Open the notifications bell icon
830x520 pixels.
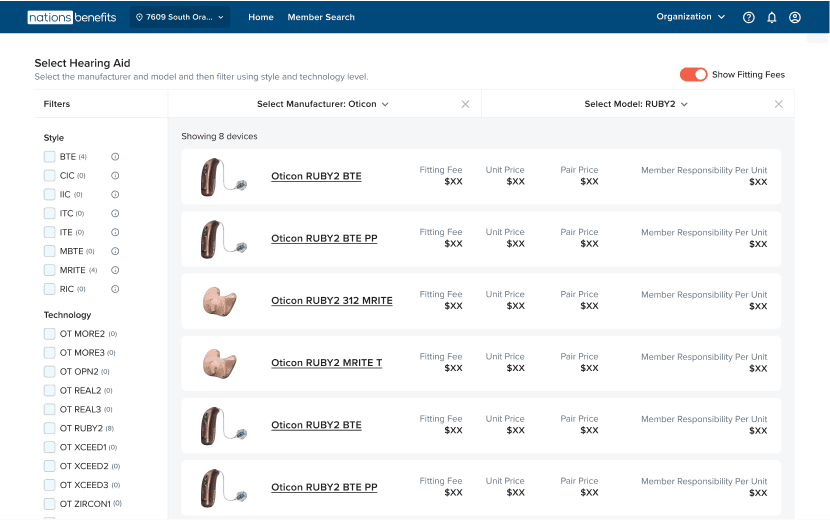(772, 17)
